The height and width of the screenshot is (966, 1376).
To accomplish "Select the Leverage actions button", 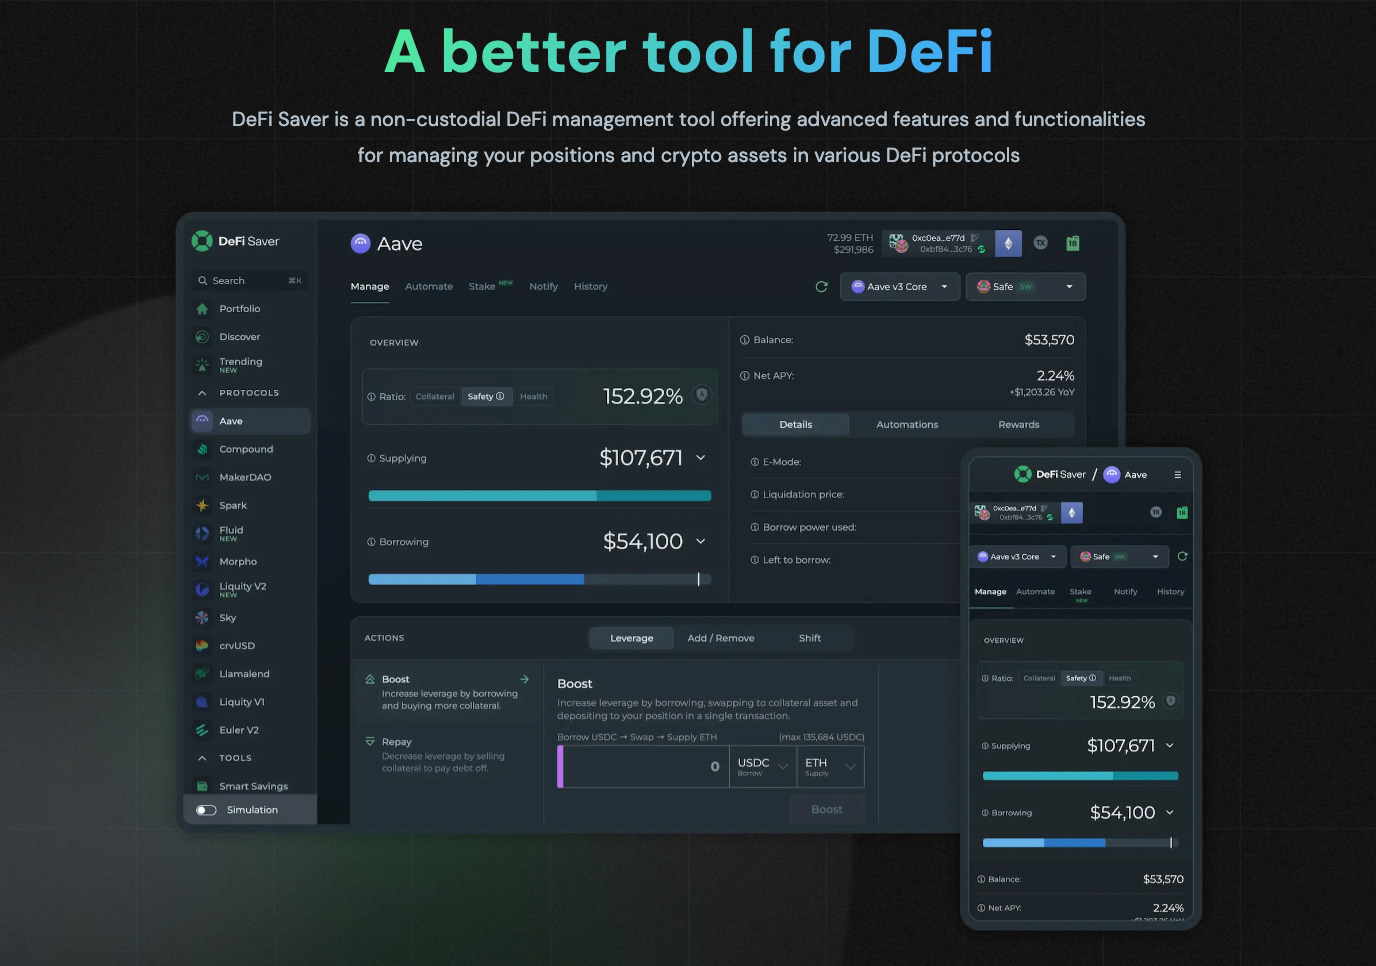I will pos(632,638).
